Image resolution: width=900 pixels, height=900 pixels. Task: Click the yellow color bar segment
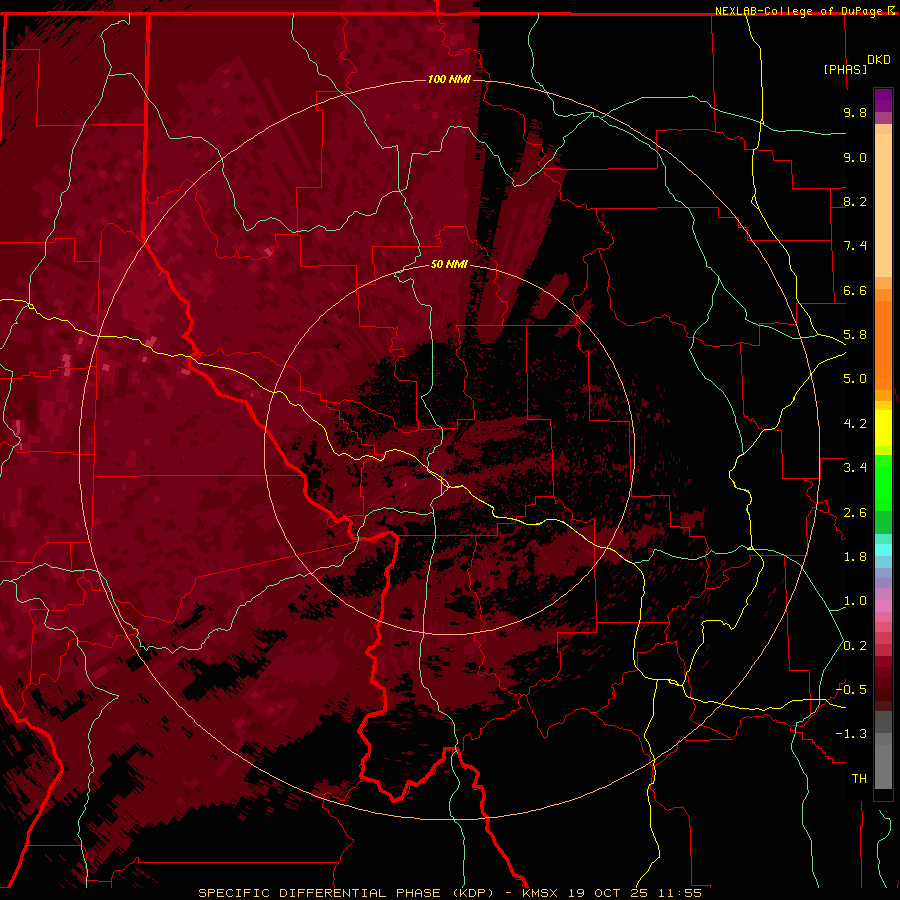click(883, 428)
